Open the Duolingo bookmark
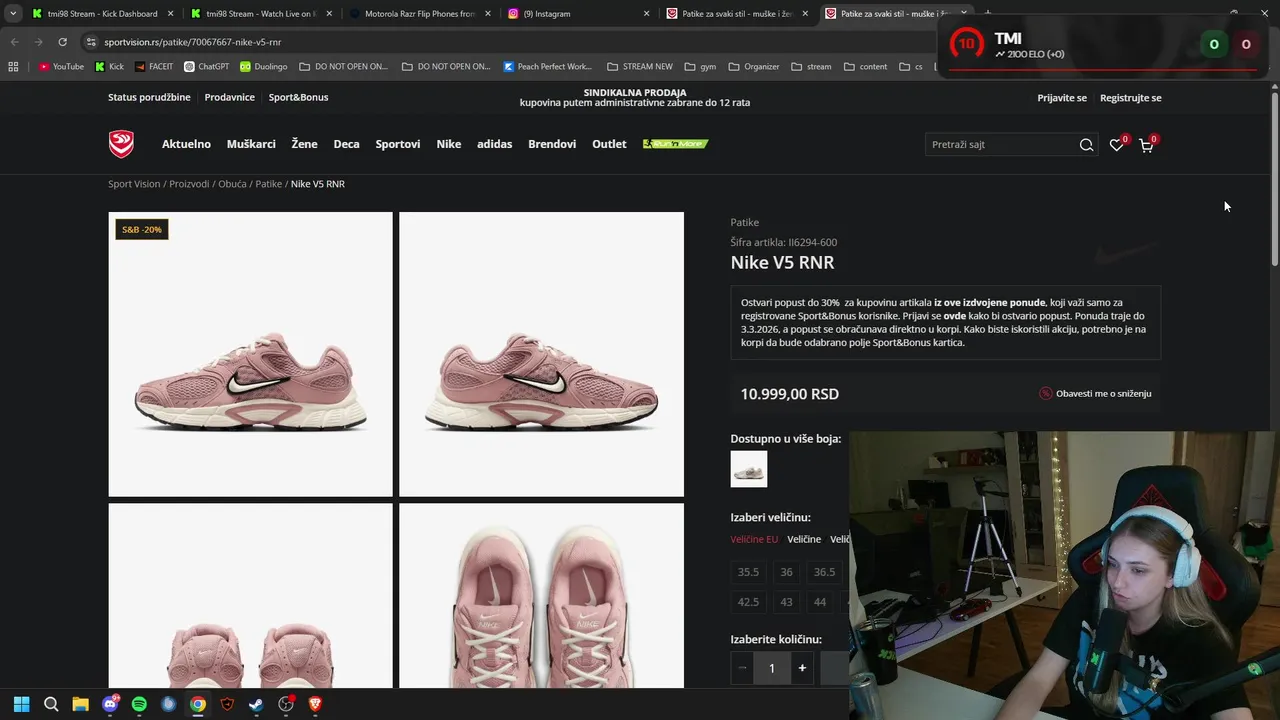Viewport: 1280px width, 720px height. coord(264,67)
